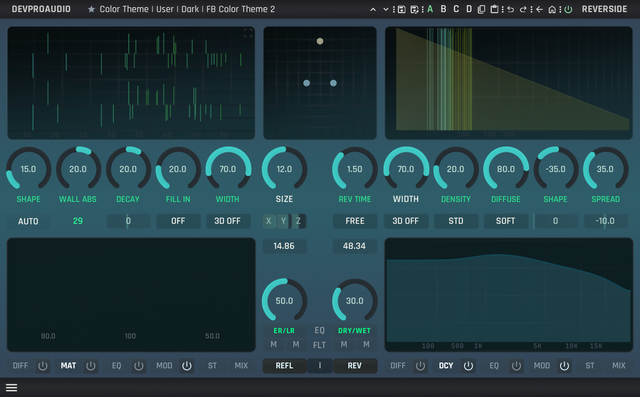Toggle the Y axis button
The image size is (640, 397).
pos(283,221)
